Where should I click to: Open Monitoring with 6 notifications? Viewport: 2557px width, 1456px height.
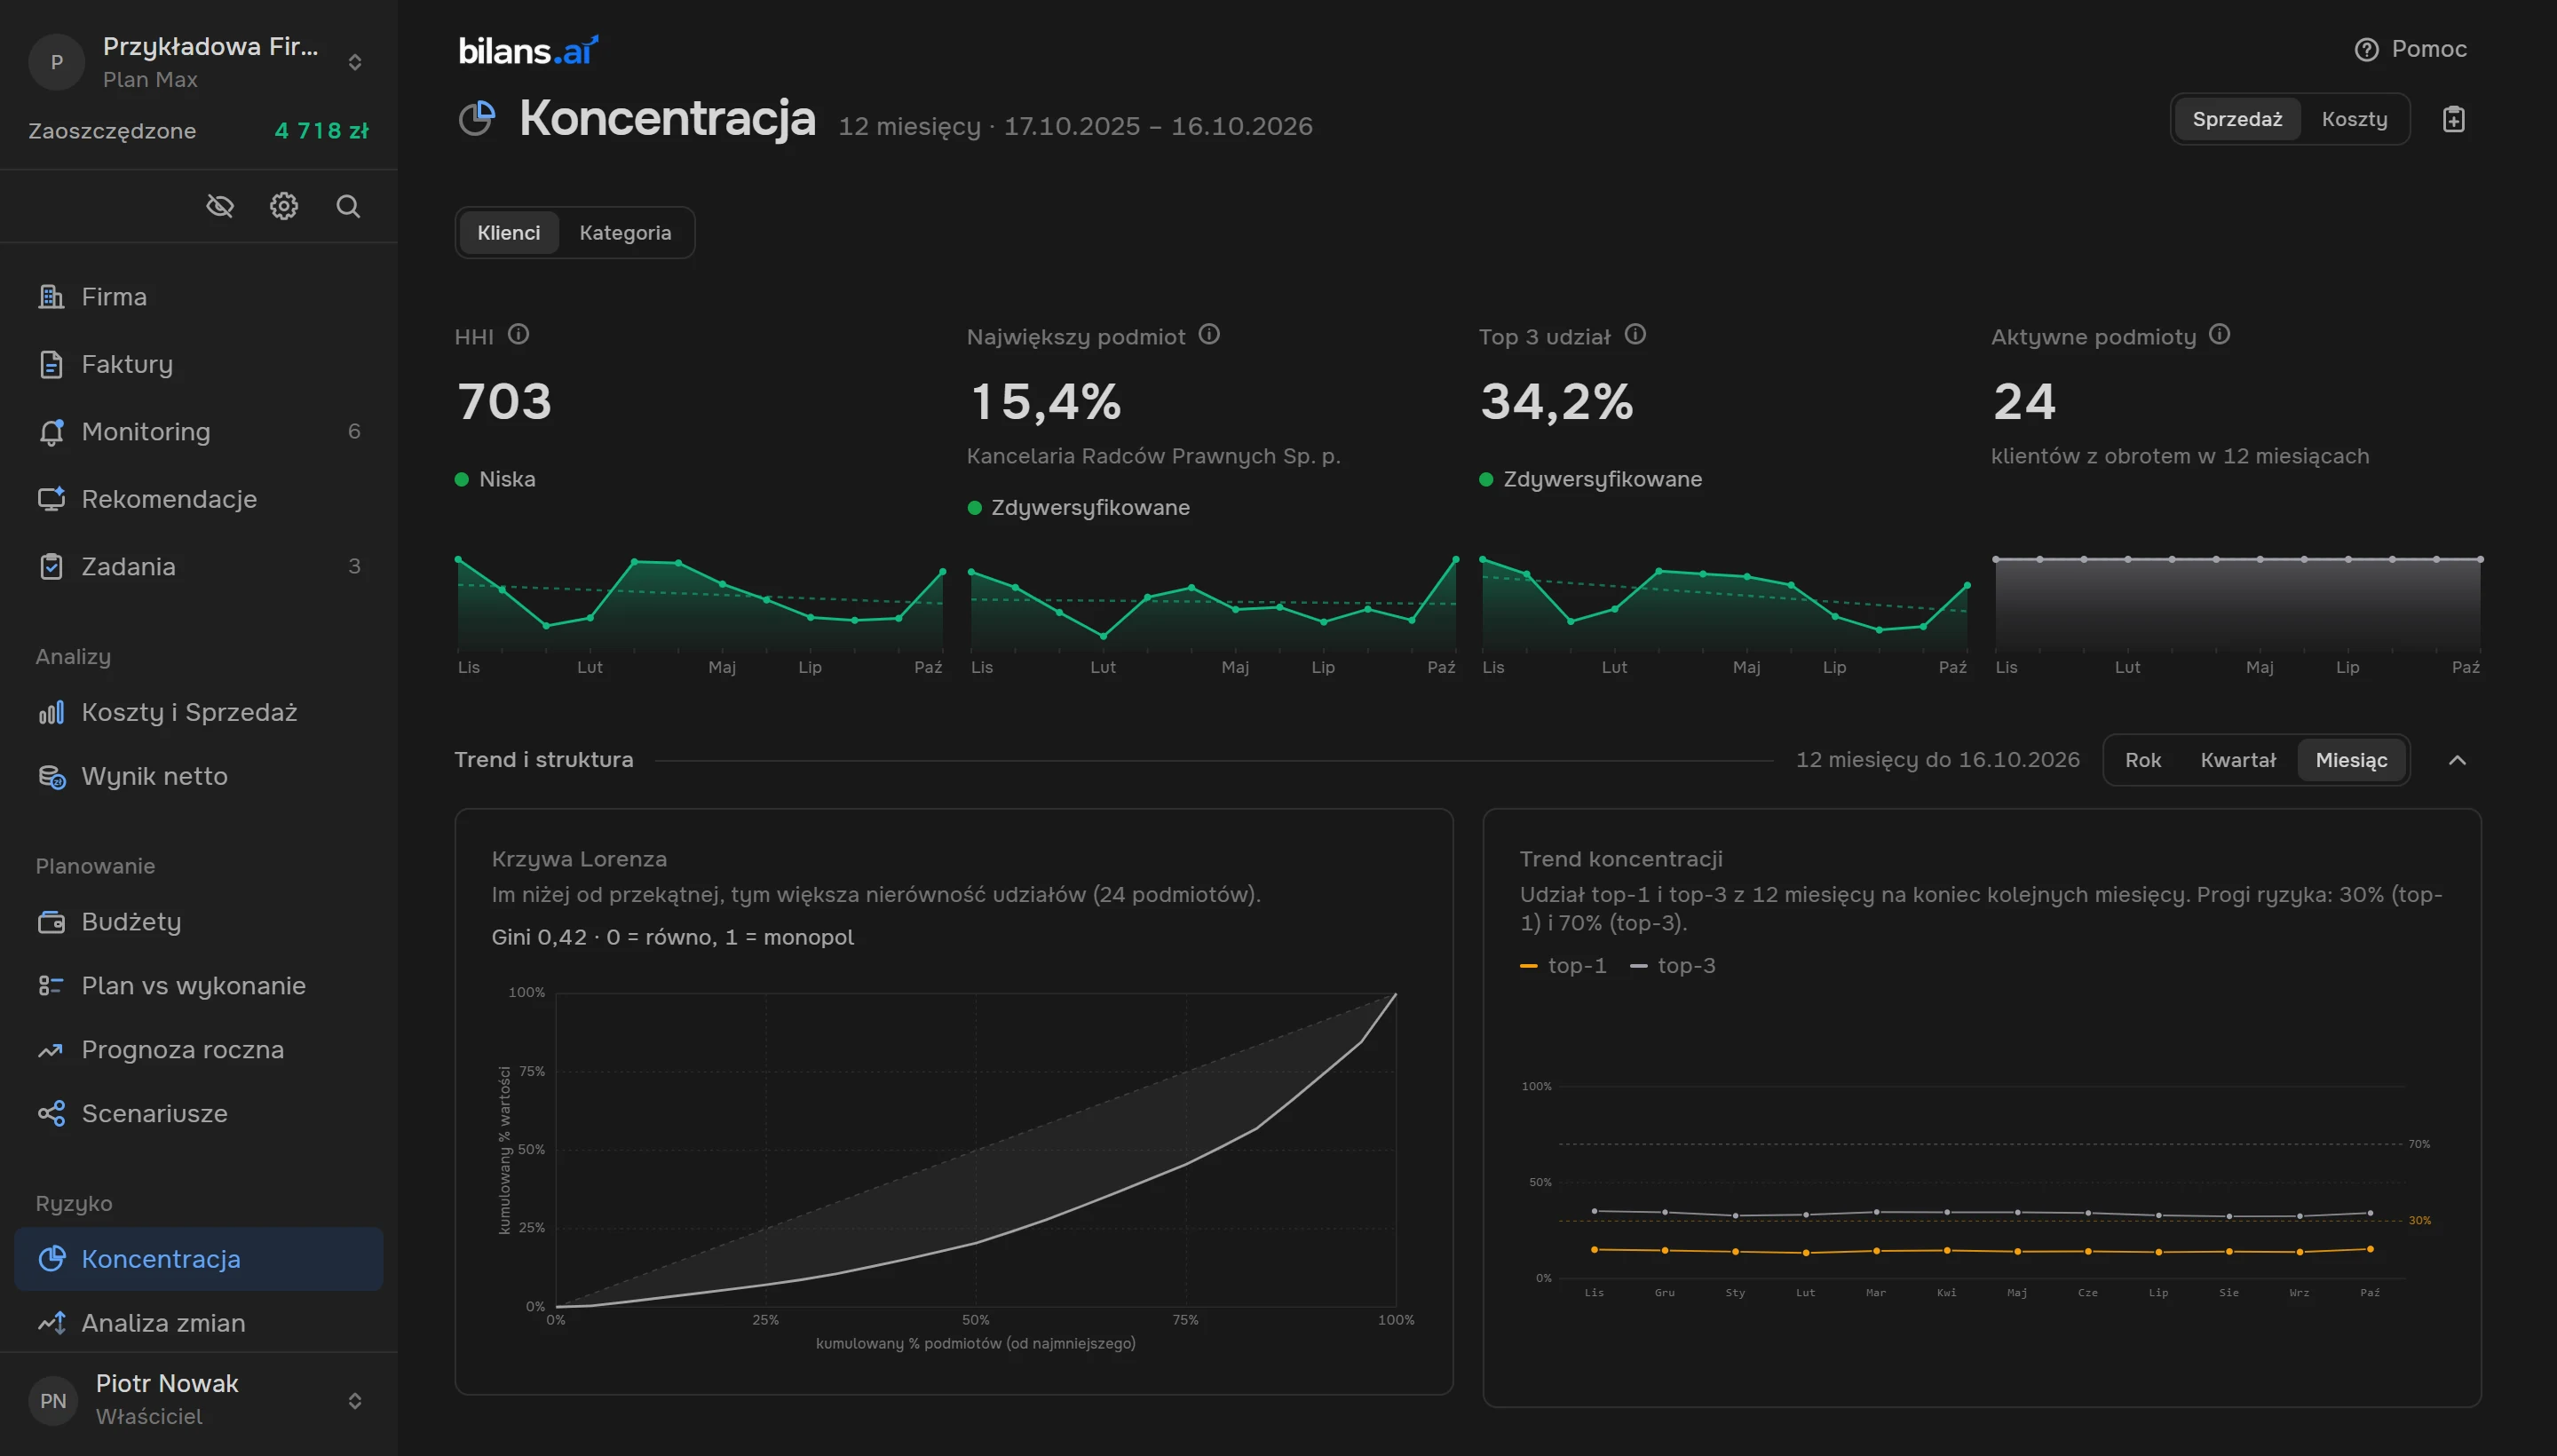(198, 431)
